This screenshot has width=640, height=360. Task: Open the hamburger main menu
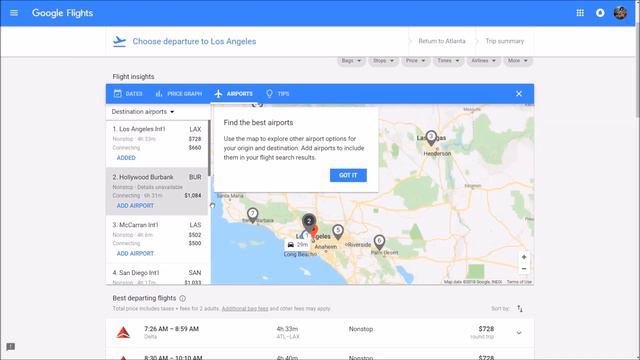[x=14, y=13]
